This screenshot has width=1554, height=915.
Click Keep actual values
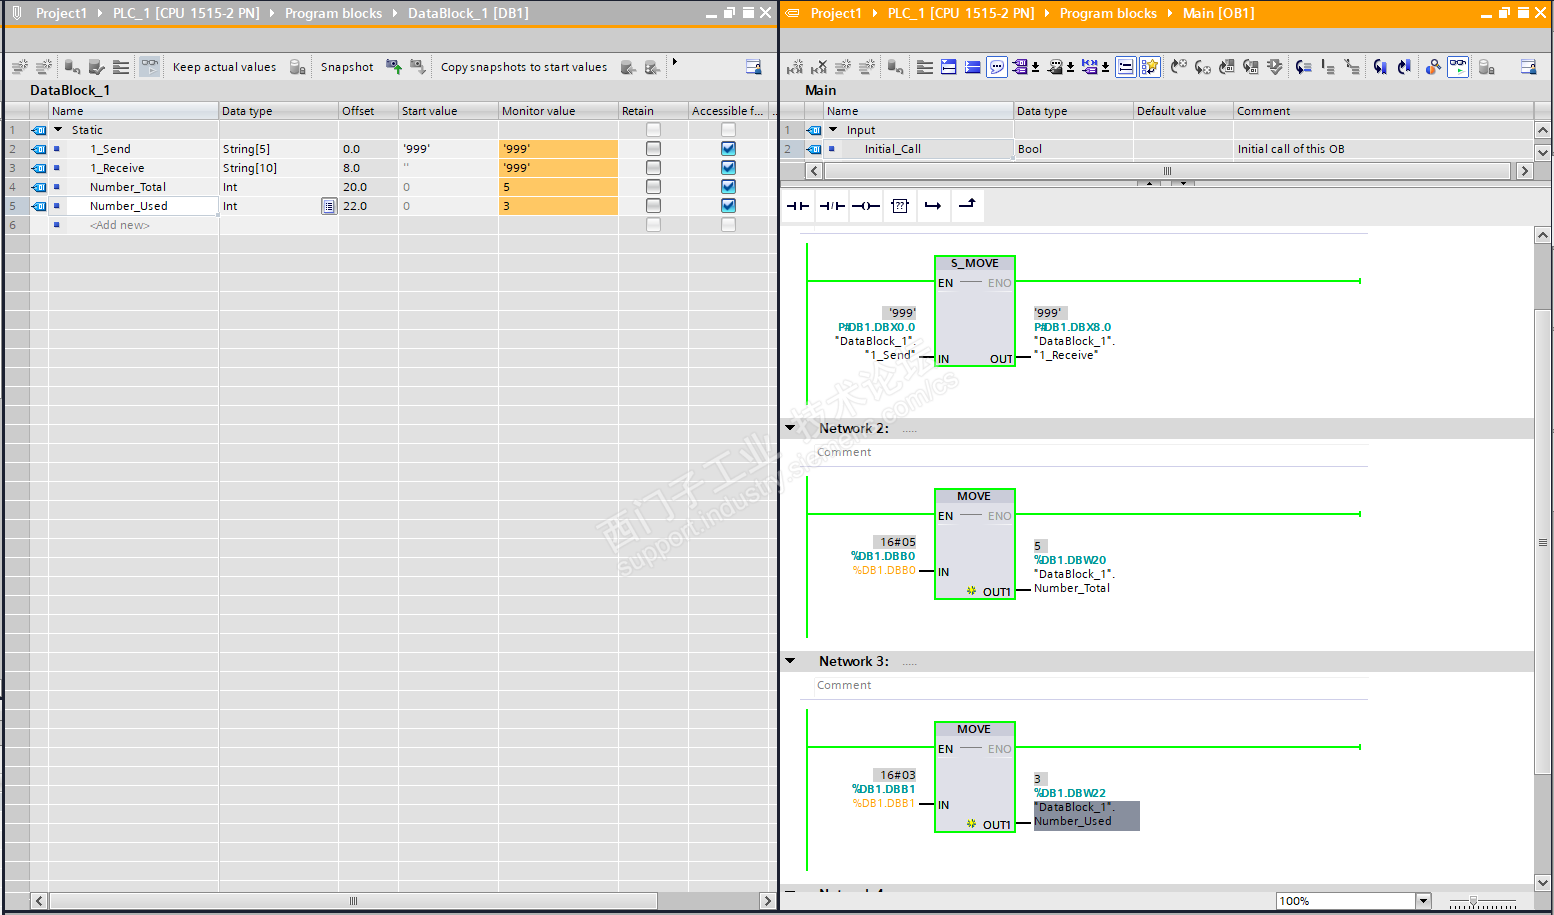224,67
